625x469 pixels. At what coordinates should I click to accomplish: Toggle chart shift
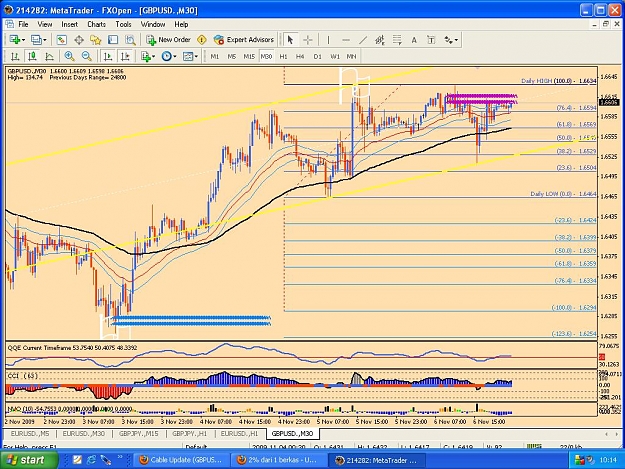125,57
